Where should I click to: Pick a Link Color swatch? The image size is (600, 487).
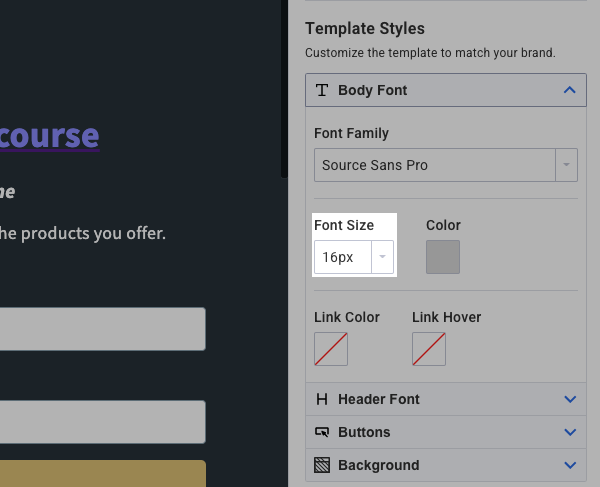[331, 349]
